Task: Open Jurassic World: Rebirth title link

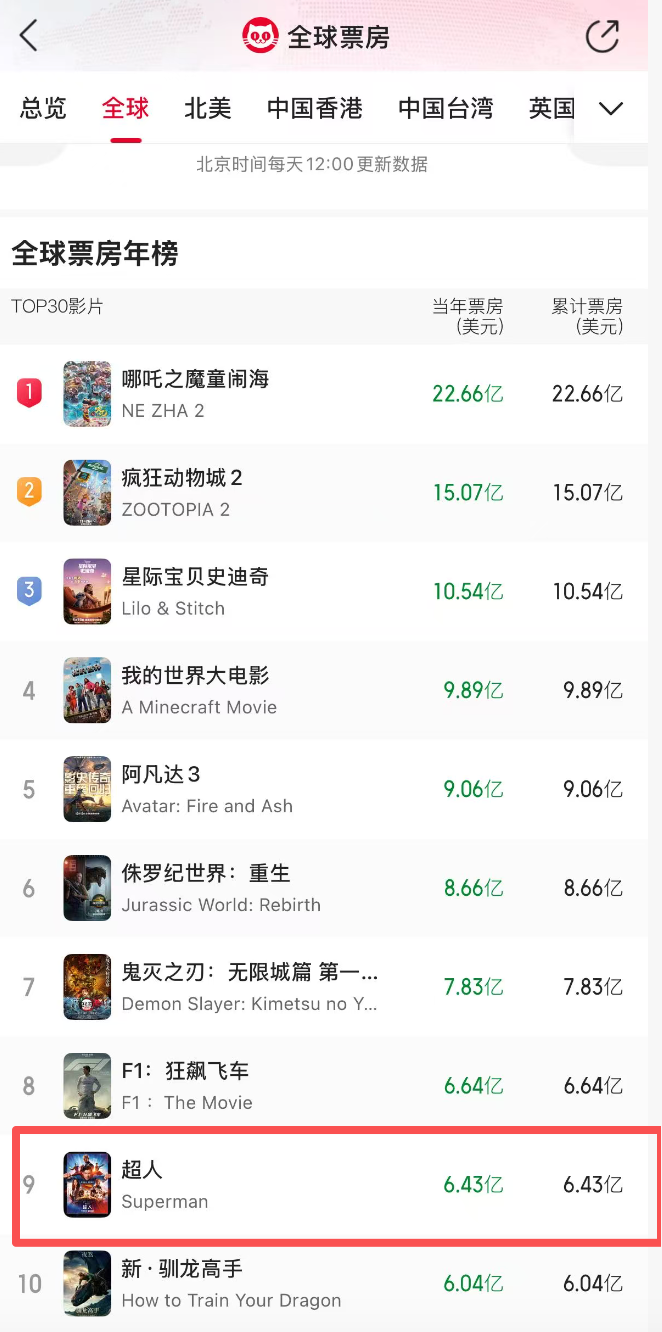Action: (x=206, y=873)
